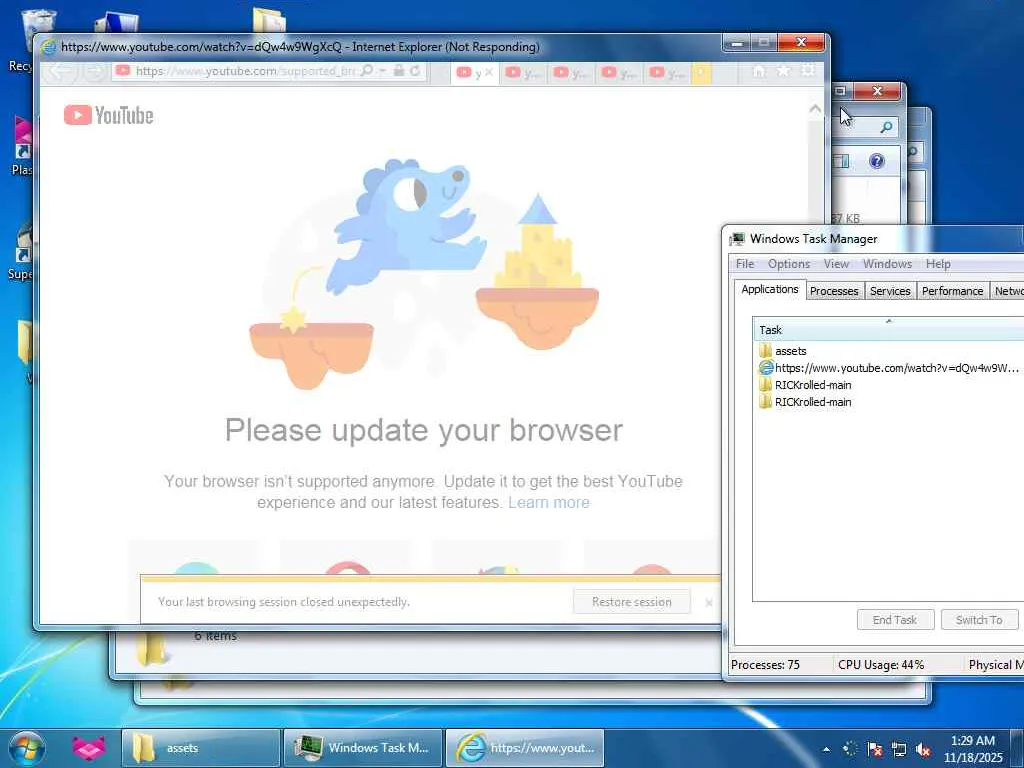Click the Explorer window search magnifier icon
Screen dimensions: 1024x768
click(886, 127)
